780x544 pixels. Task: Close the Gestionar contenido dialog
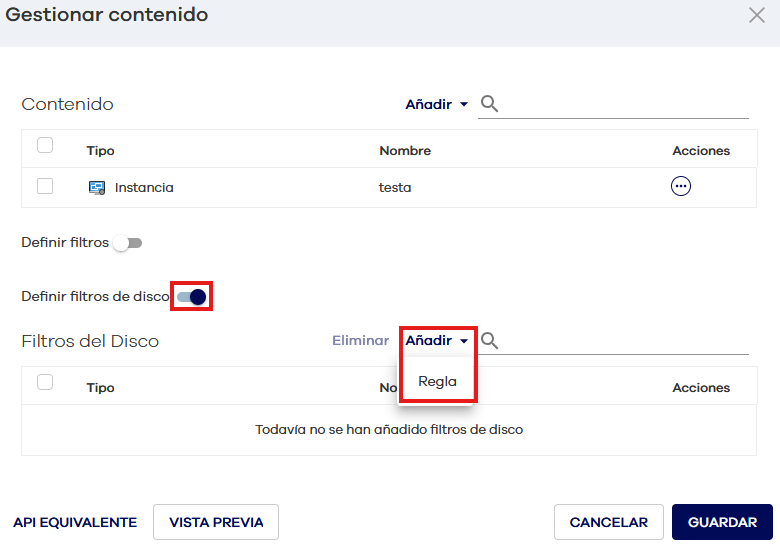(757, 15)
